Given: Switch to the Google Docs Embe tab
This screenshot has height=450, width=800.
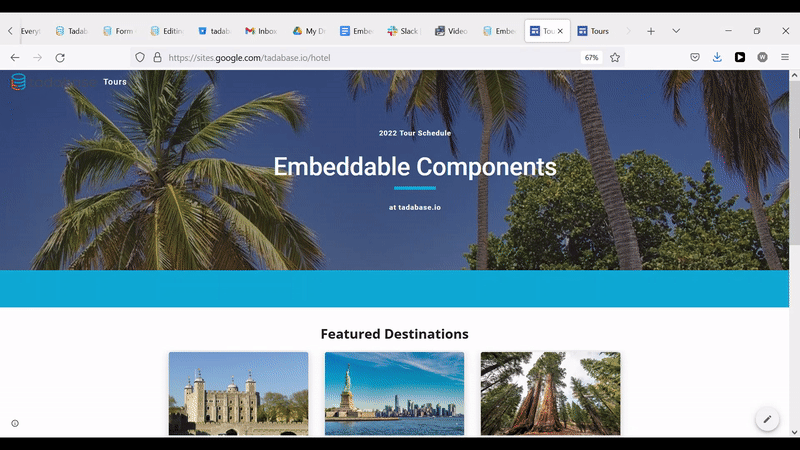Looking at the screenshot, I should pyautogui.click(x=357, y=31).
